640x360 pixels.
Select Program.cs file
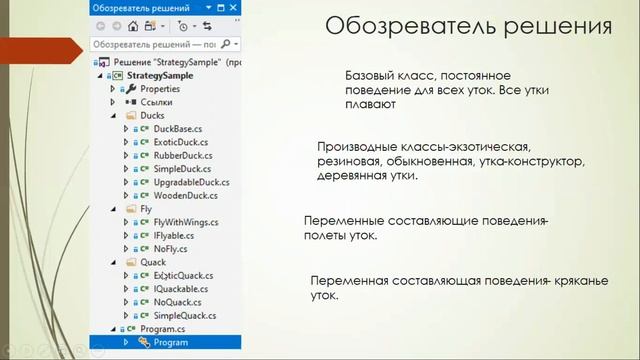162,329
